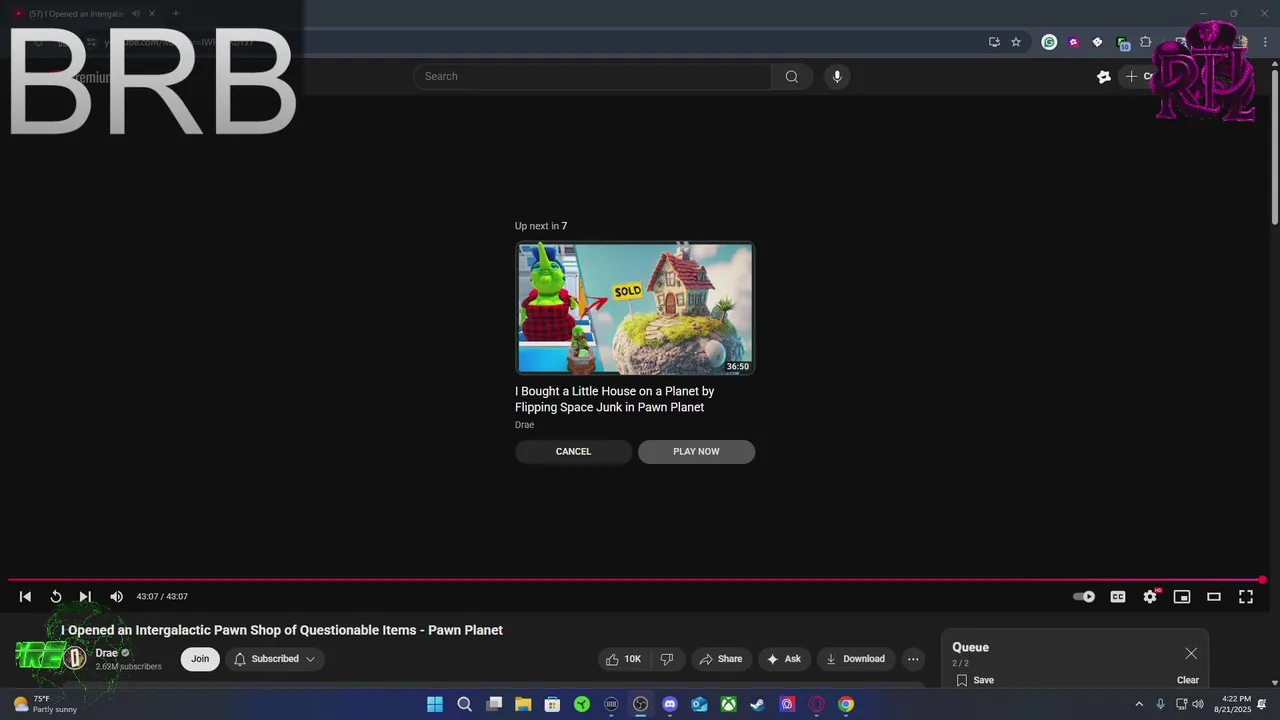This screenshot has width=1280, height=720.
Task: Click into the YouTube search box
Action: point(592,76)
